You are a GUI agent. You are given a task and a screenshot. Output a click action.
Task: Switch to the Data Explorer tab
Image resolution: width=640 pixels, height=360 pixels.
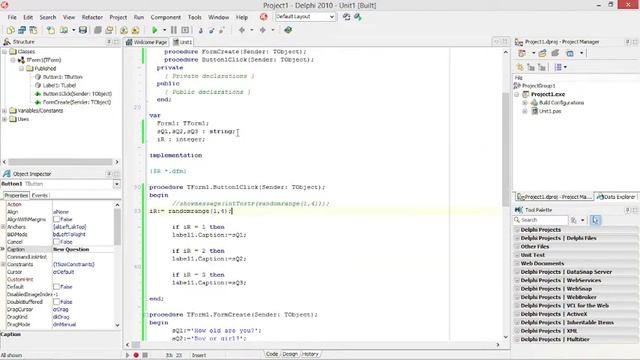tap(616, 197)
